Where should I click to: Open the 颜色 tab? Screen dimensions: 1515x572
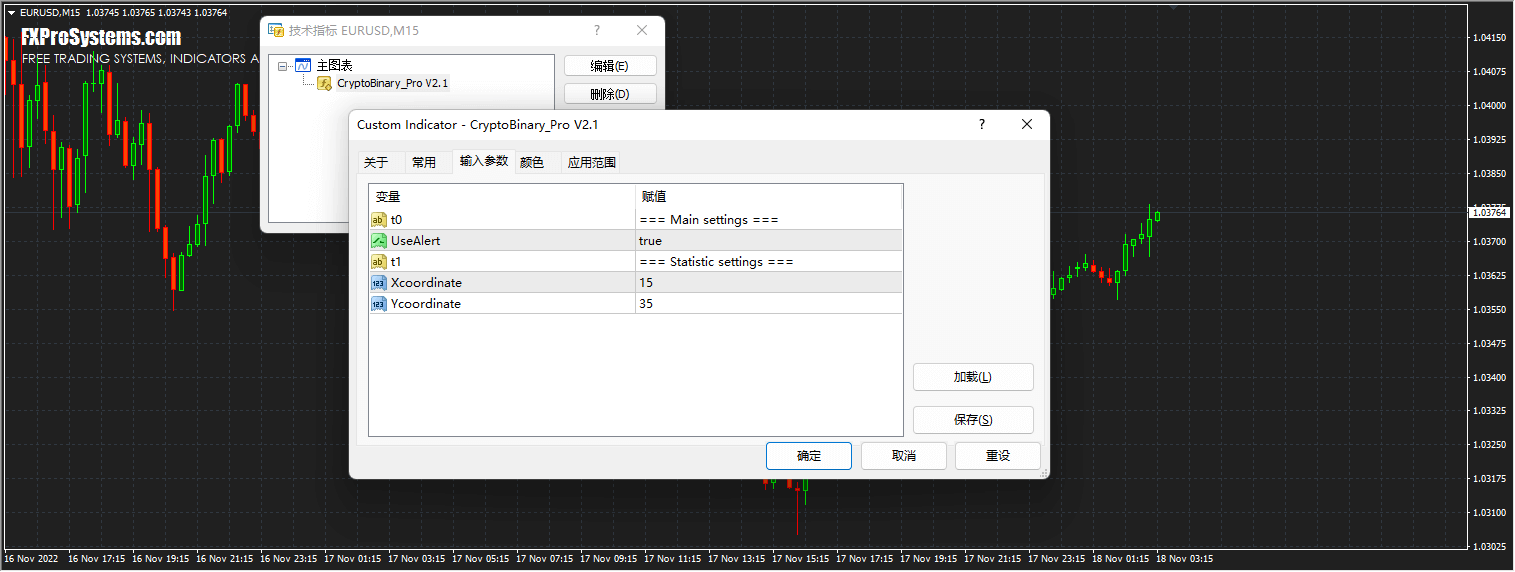(532, 162)
